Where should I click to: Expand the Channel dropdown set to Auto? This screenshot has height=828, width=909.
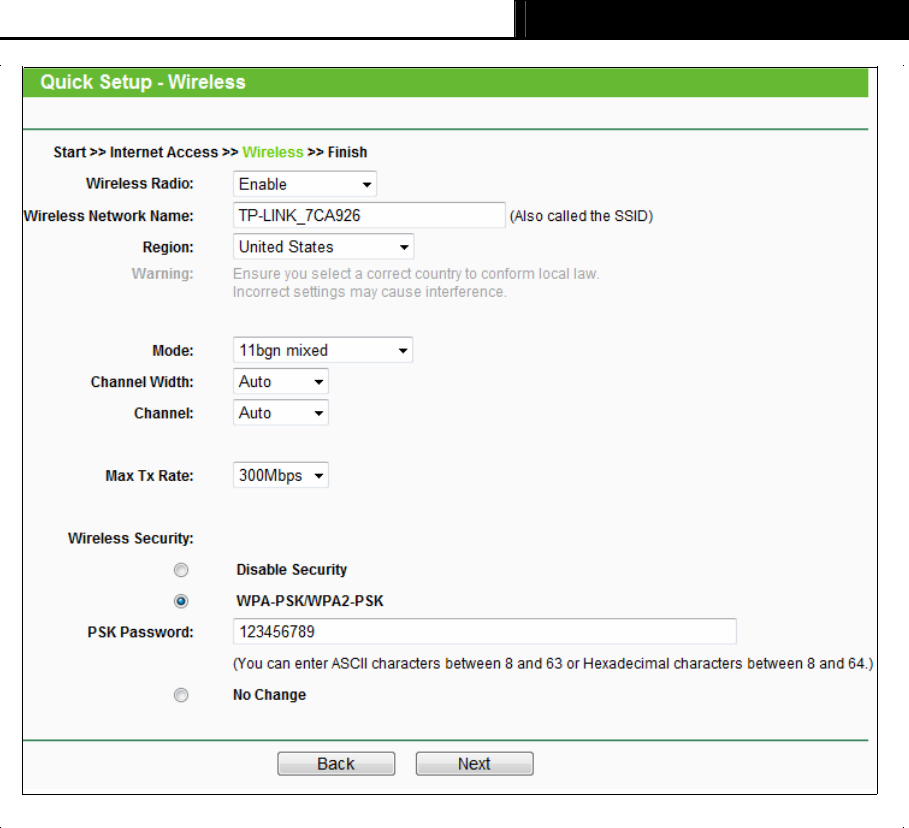coord(281,413)
